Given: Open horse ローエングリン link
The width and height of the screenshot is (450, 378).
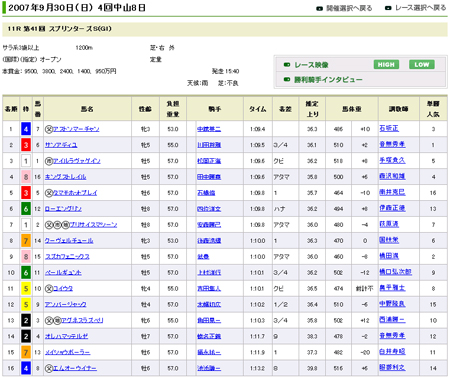Looking at the screenshot, I should point(63,209).
